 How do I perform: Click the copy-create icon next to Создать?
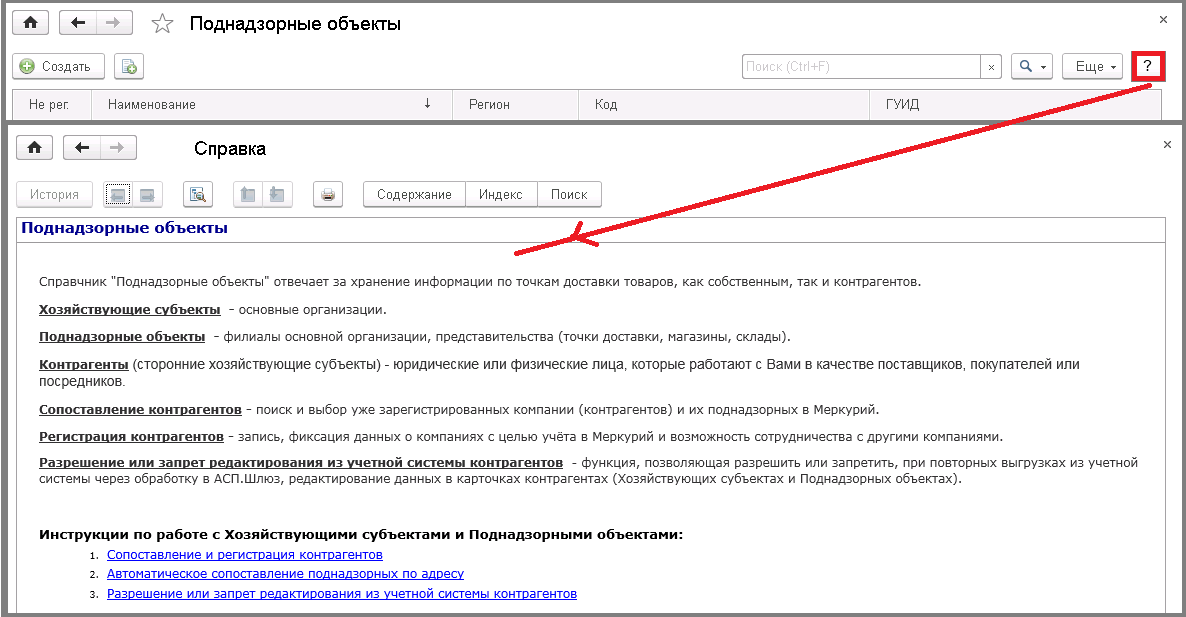[129, 67]
